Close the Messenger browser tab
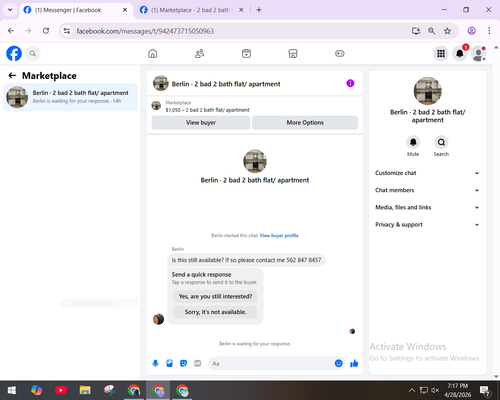500x400 pixels. [x=125, y=10]
